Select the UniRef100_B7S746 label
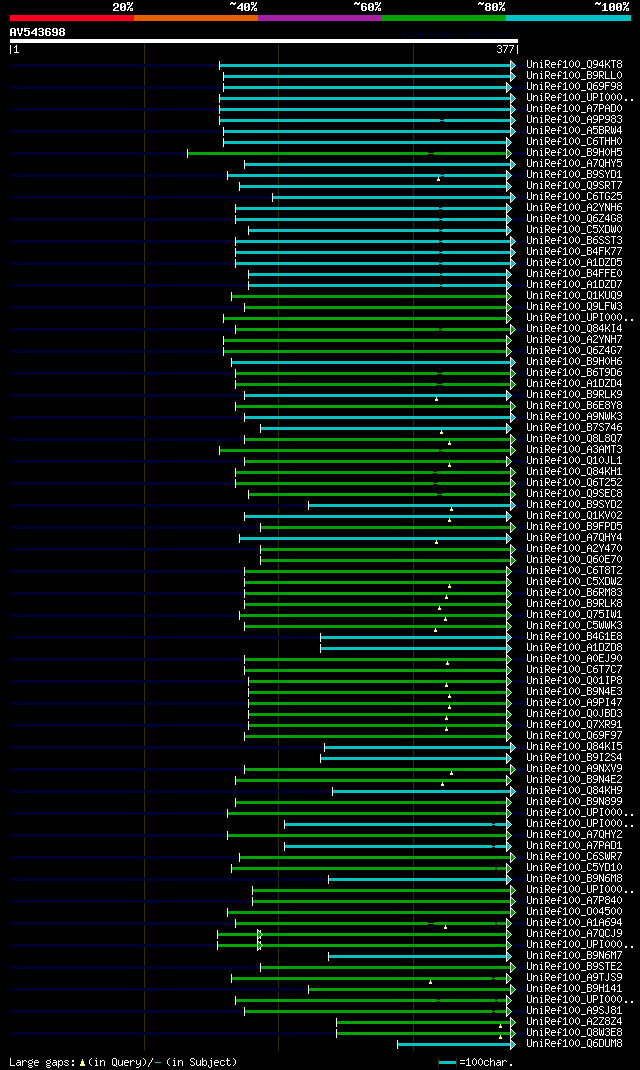Screen dimensions: 640x1070 574,427
